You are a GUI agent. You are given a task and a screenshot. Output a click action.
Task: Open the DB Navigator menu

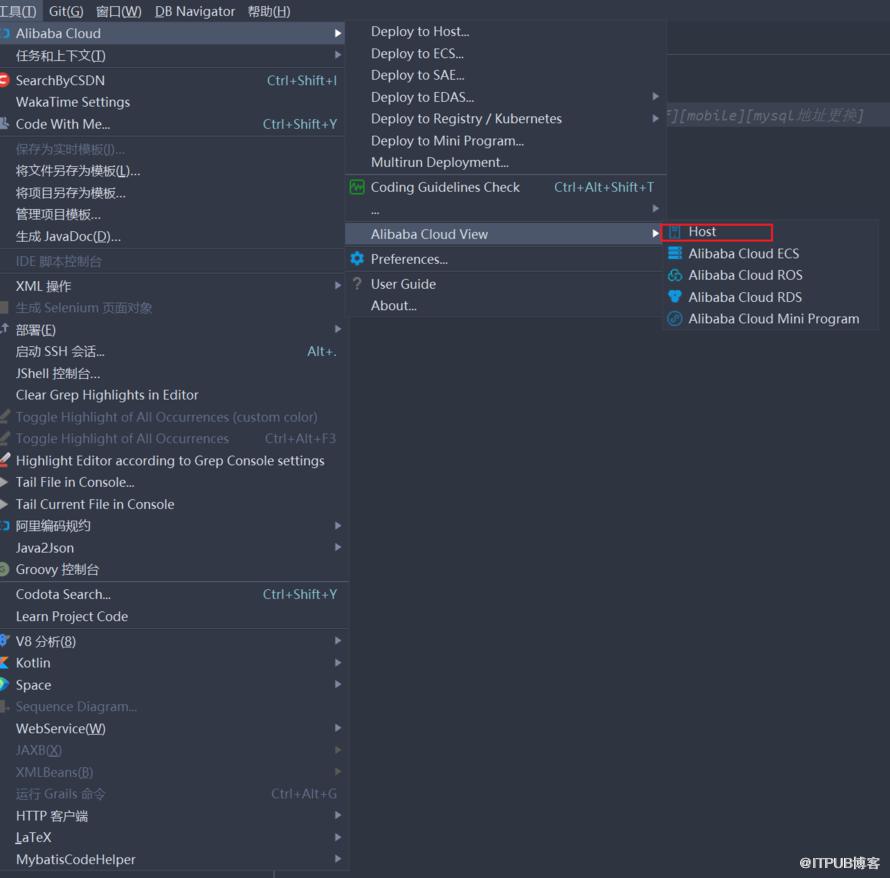click(195, 11)
